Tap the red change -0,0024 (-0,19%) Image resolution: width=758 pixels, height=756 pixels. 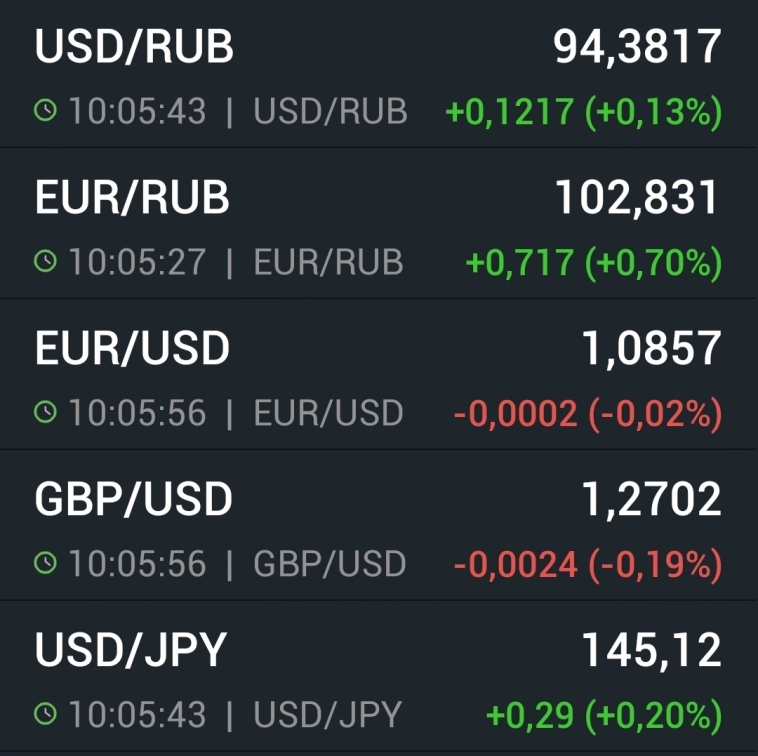587,565
